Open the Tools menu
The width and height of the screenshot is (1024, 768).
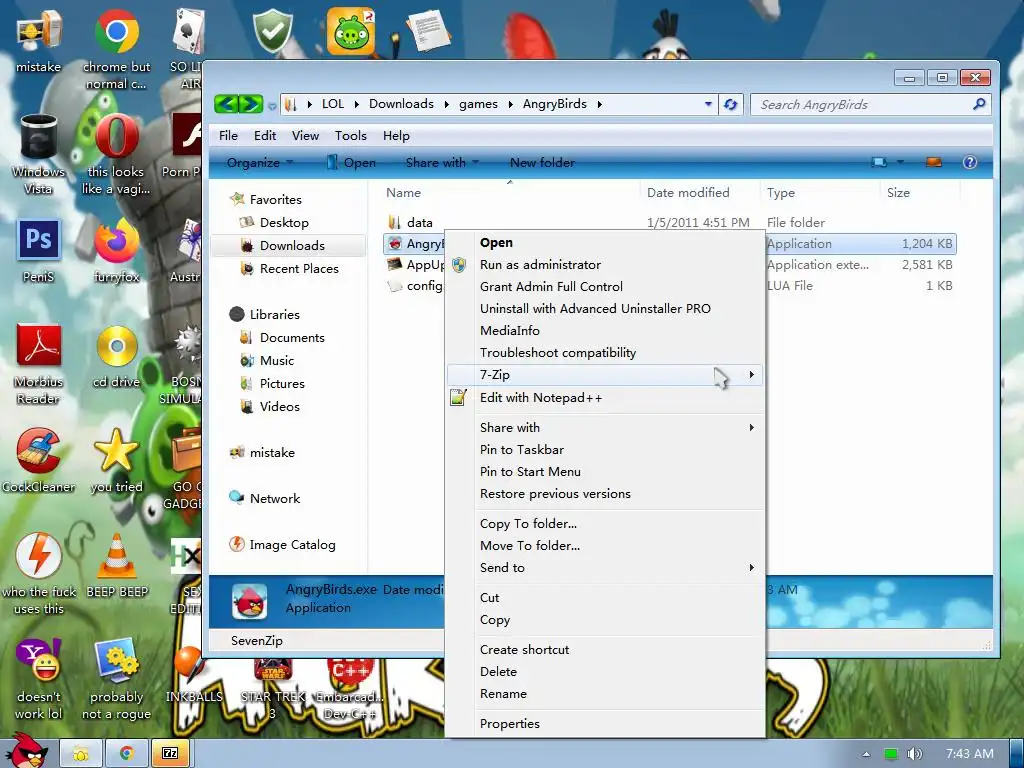351,135
